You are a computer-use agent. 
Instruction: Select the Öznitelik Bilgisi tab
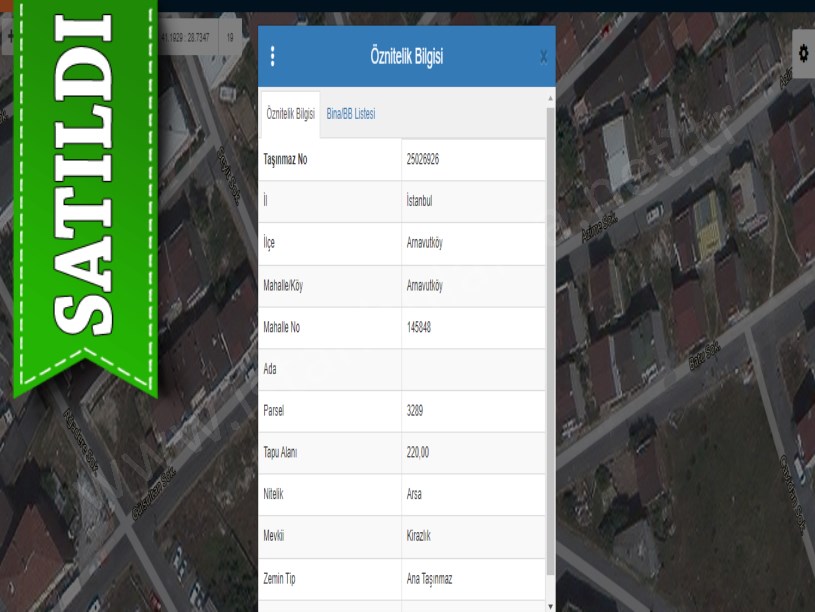click(290, 115)
